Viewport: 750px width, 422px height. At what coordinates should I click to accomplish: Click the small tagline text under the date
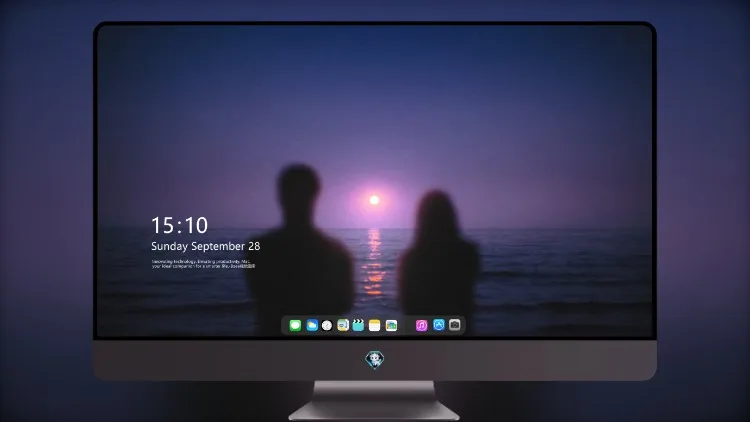(203, 264)
